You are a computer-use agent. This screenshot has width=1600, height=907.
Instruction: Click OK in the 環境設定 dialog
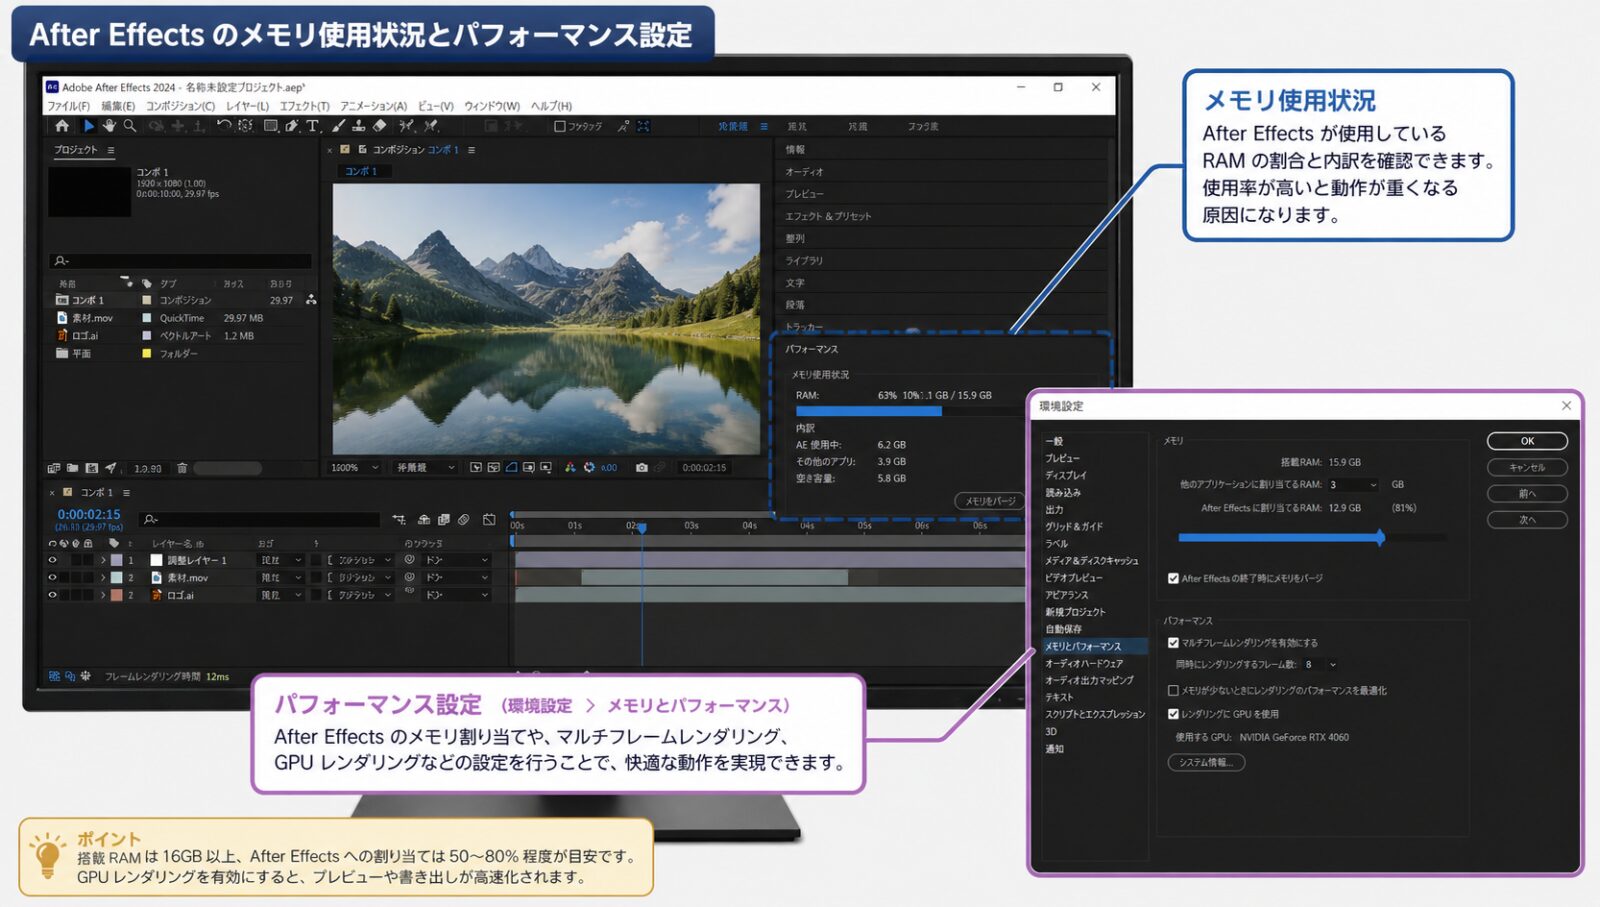[1527, 441]
